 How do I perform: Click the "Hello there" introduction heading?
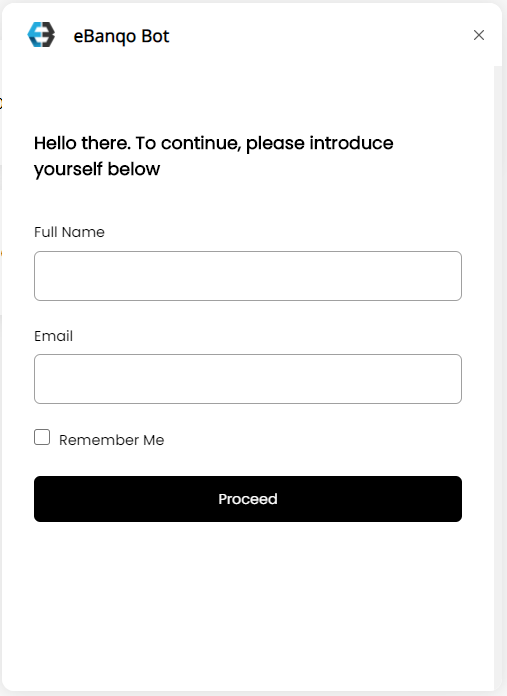214,156
